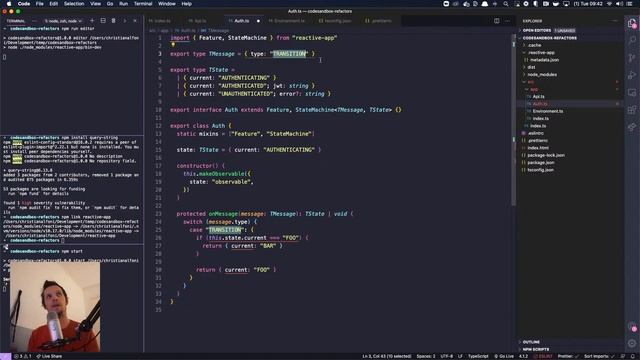Viewport: 640px width, 360px height.
Task: Switch to the tsconfig.json editor tab
Action: point(337,21)
